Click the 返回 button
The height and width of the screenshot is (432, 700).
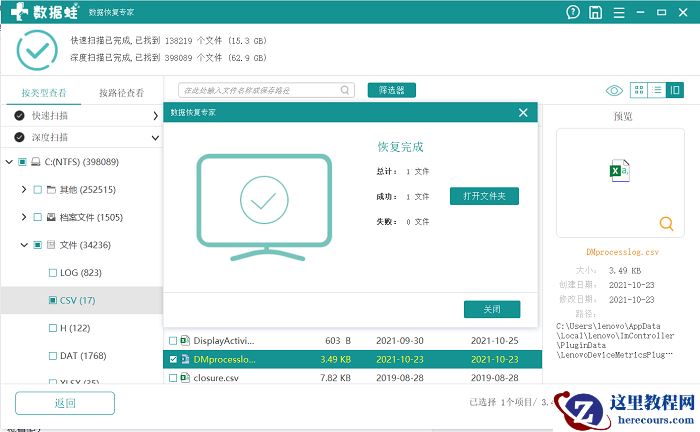(65, 403)
